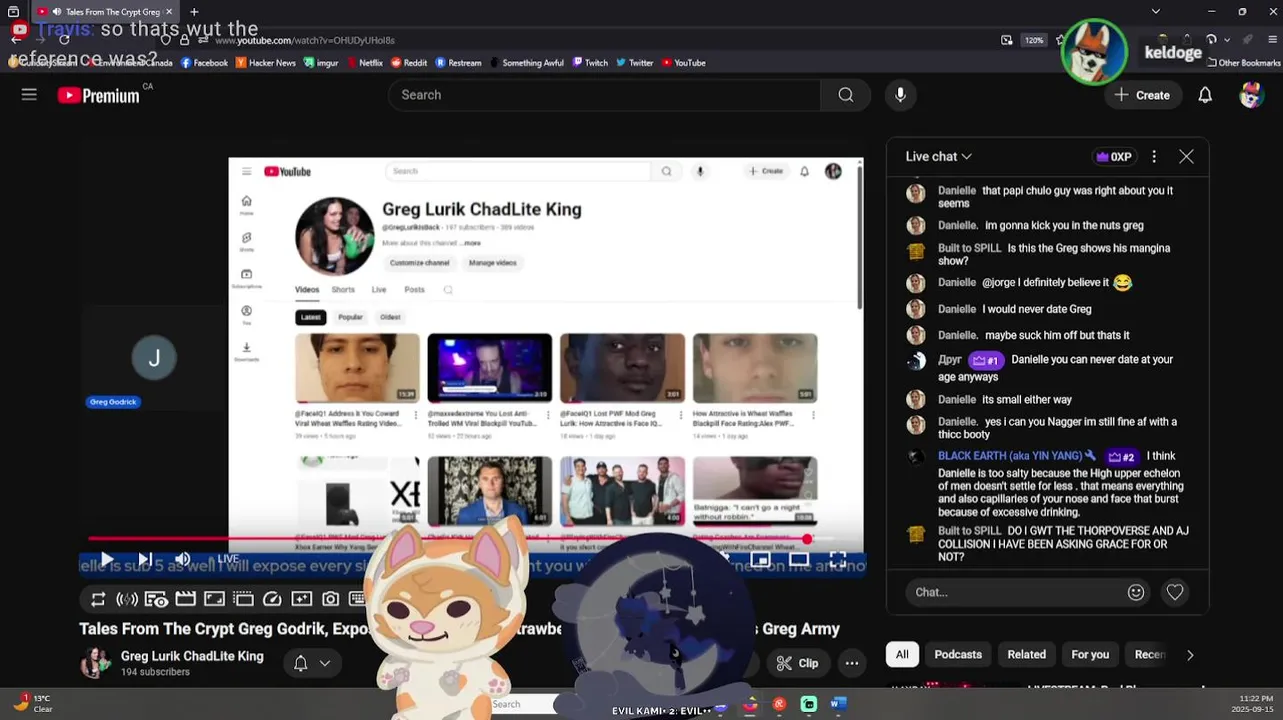Toggle the broadcast waves icon below player
Screen dimensions: 1283x720
click(x=127, y=599)
